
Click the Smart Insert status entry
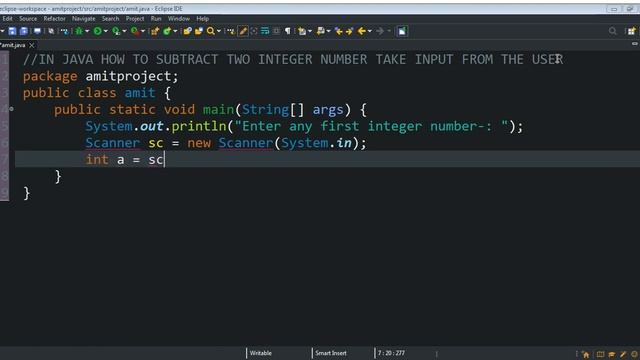pos(331,353)
